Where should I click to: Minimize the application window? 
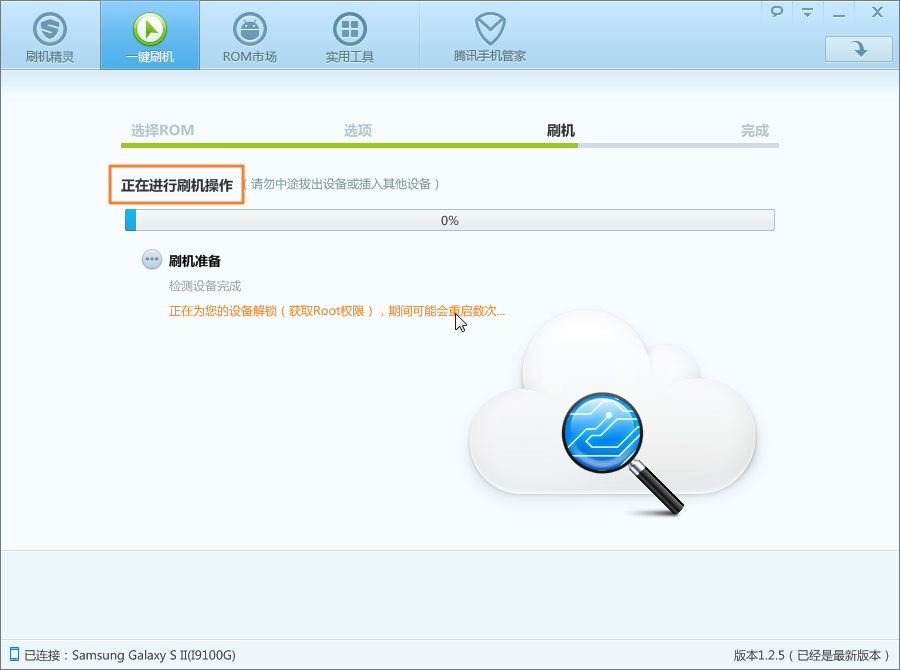tap(839, 14)
